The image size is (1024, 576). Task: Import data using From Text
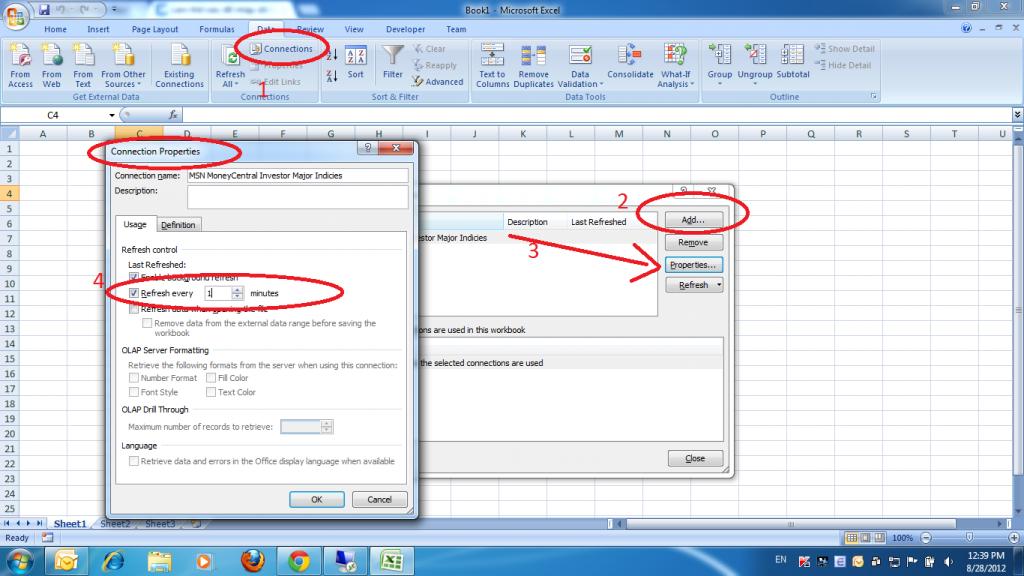83,66
